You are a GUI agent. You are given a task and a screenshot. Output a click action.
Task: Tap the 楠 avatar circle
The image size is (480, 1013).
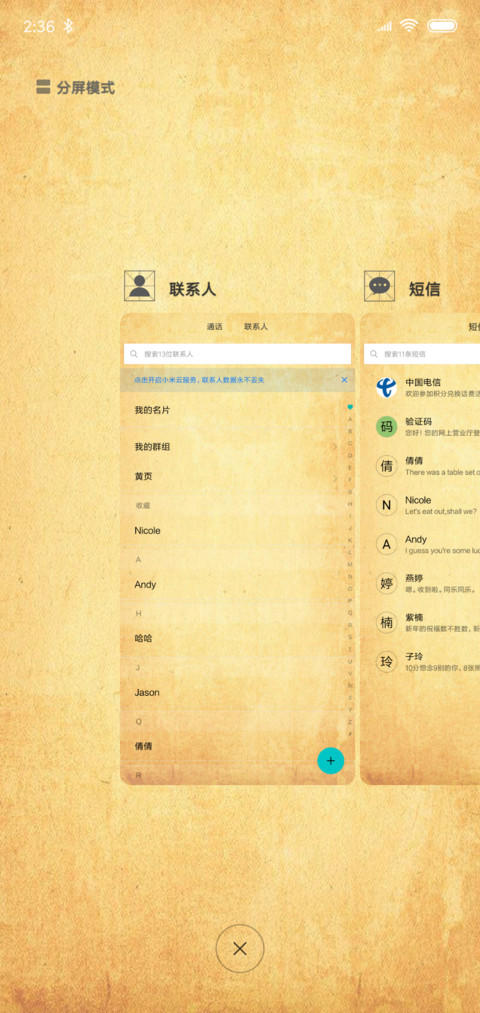386,623
